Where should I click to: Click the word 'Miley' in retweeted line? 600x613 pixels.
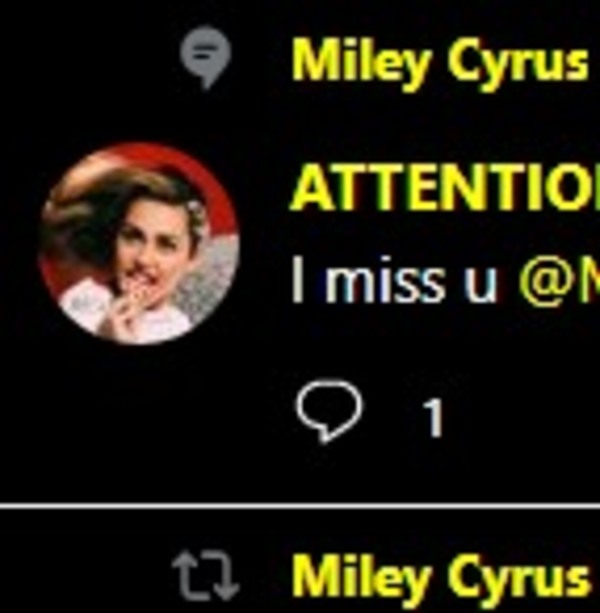[360, 577]
